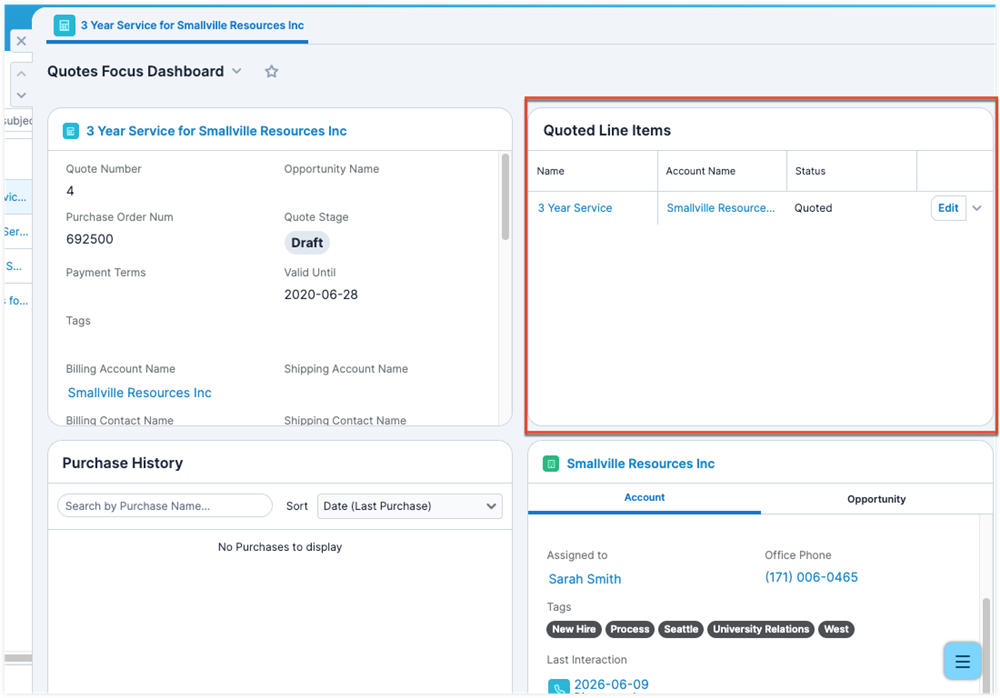Expand the Quotes Focus Dashboard dropdown
This screenshot has width=1000, height=698.
[x=237, y=71]
